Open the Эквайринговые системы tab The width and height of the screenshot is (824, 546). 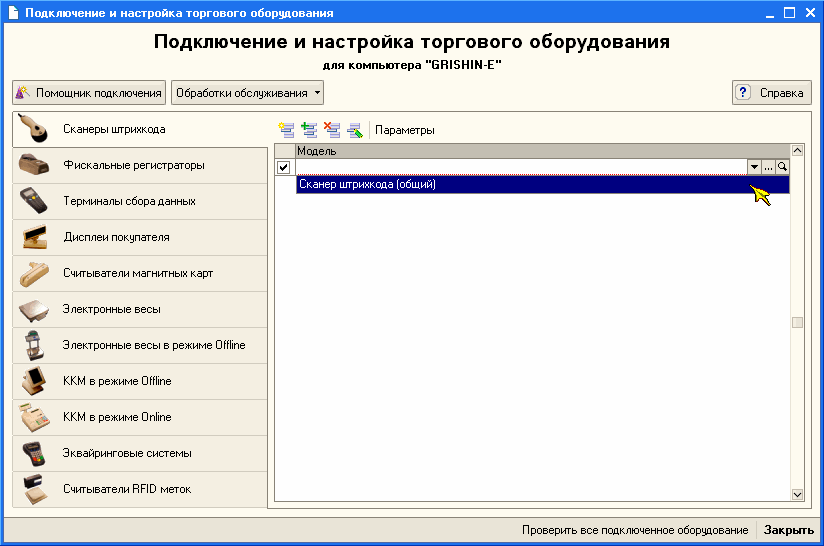pos(140,454)
